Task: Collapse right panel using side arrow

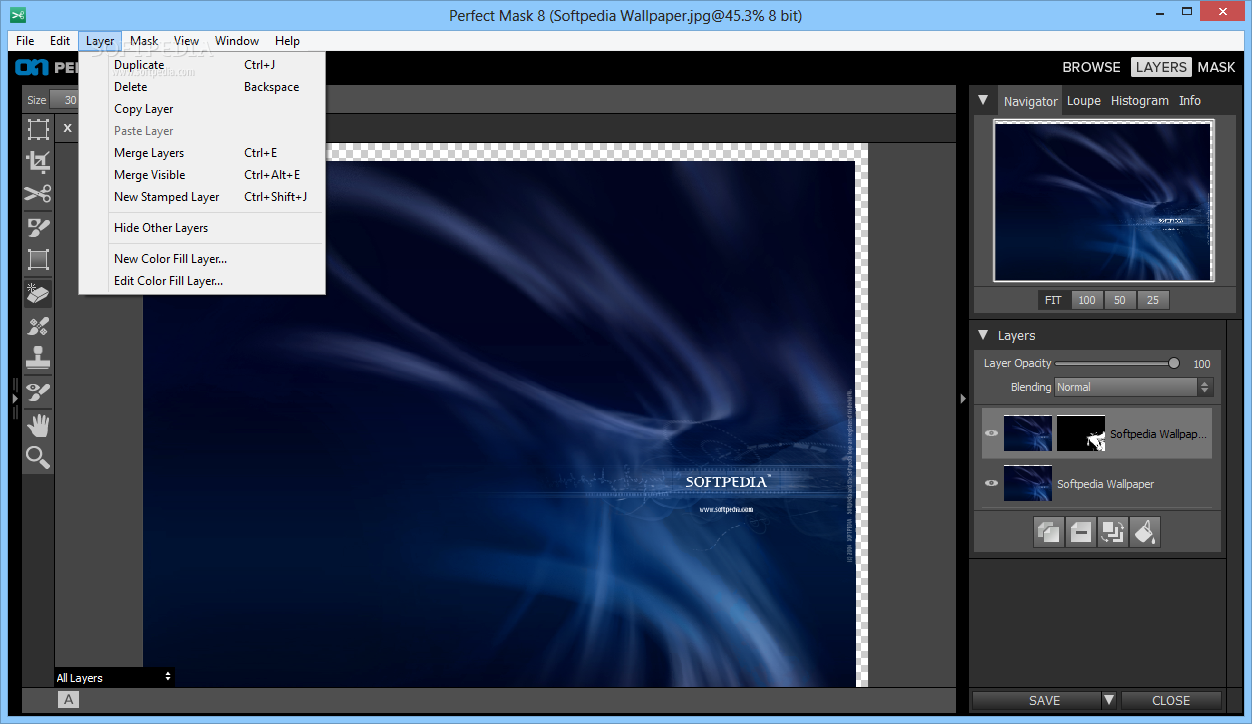Action: [x=963, y=398]
